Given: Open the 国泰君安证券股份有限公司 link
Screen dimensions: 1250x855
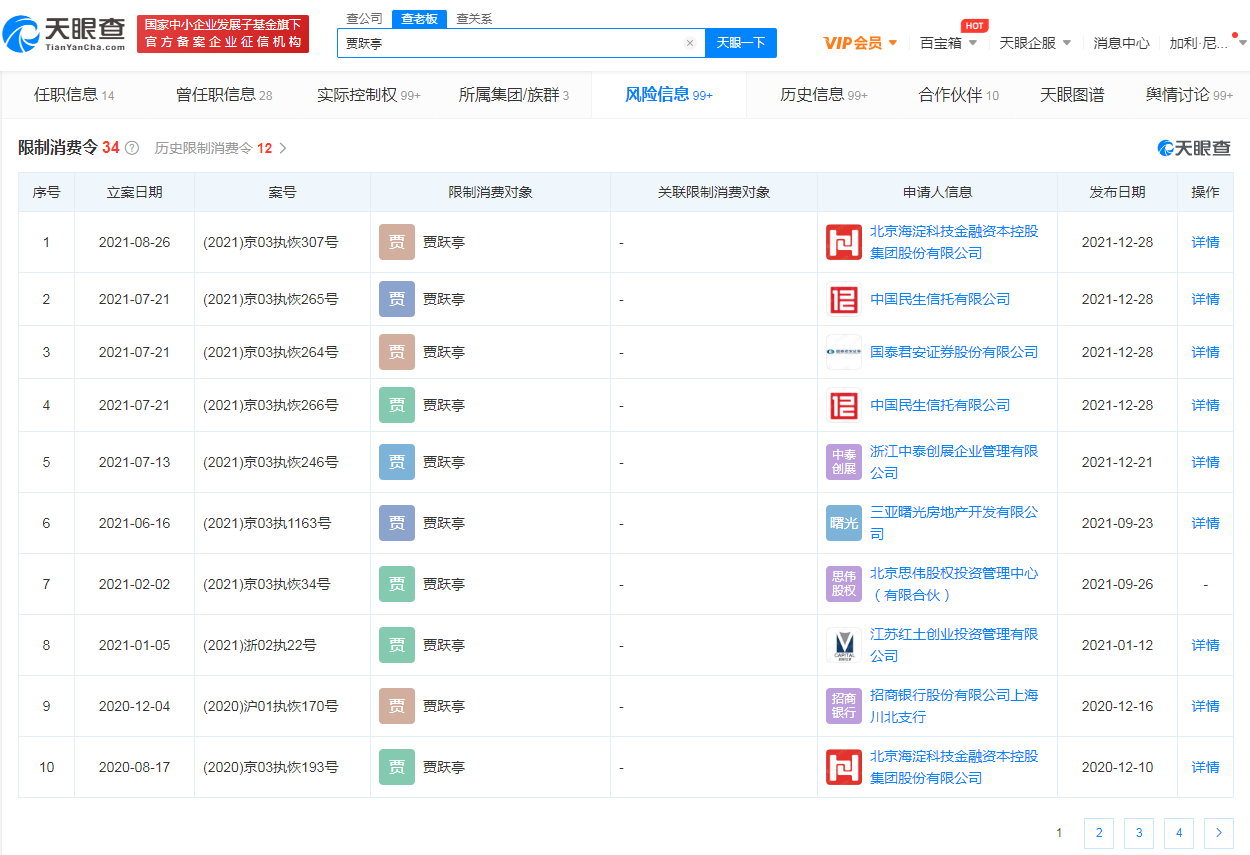Looking at the screenshot, I should 954,352.
